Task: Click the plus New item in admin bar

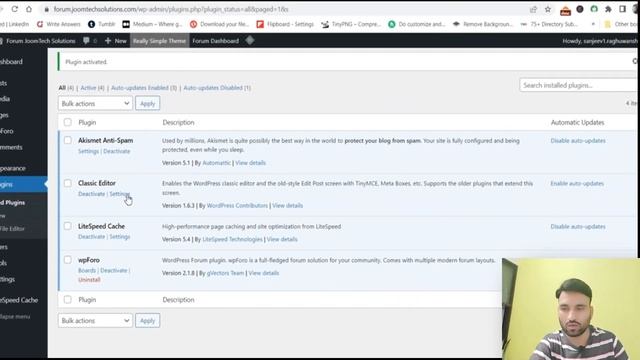Action: pos(116,41)
